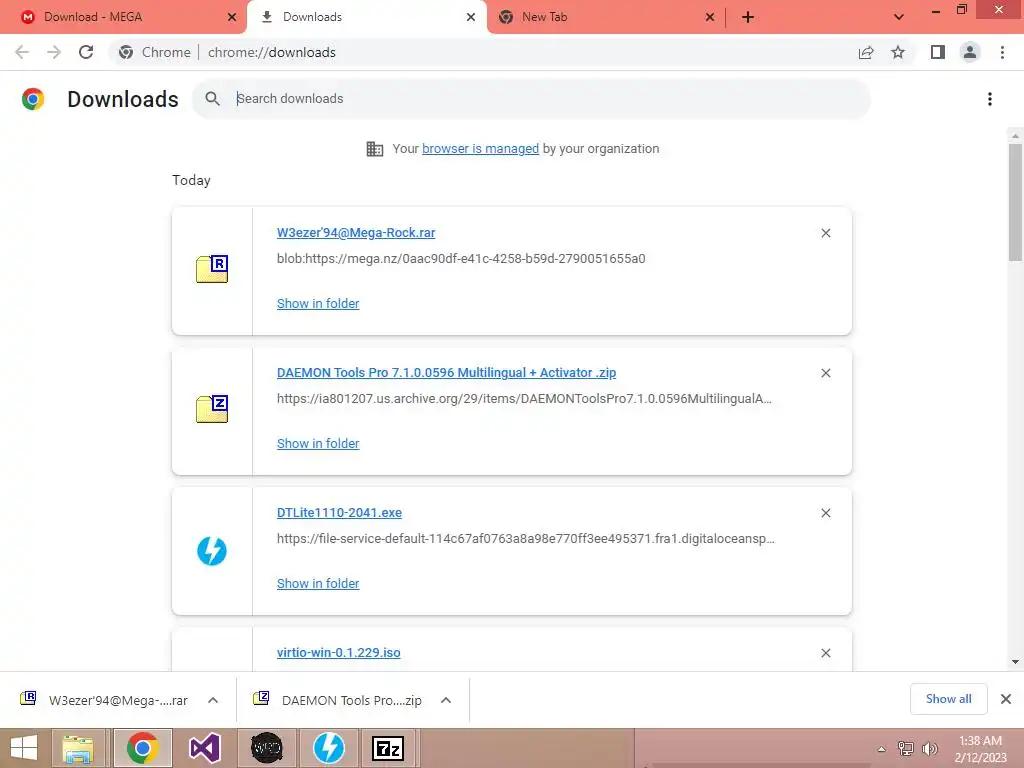Screen dimensions: 1024x768
Task: Click the Chrome site info chip in address bar
Action: pyautogui.click(x=157, y=52)
